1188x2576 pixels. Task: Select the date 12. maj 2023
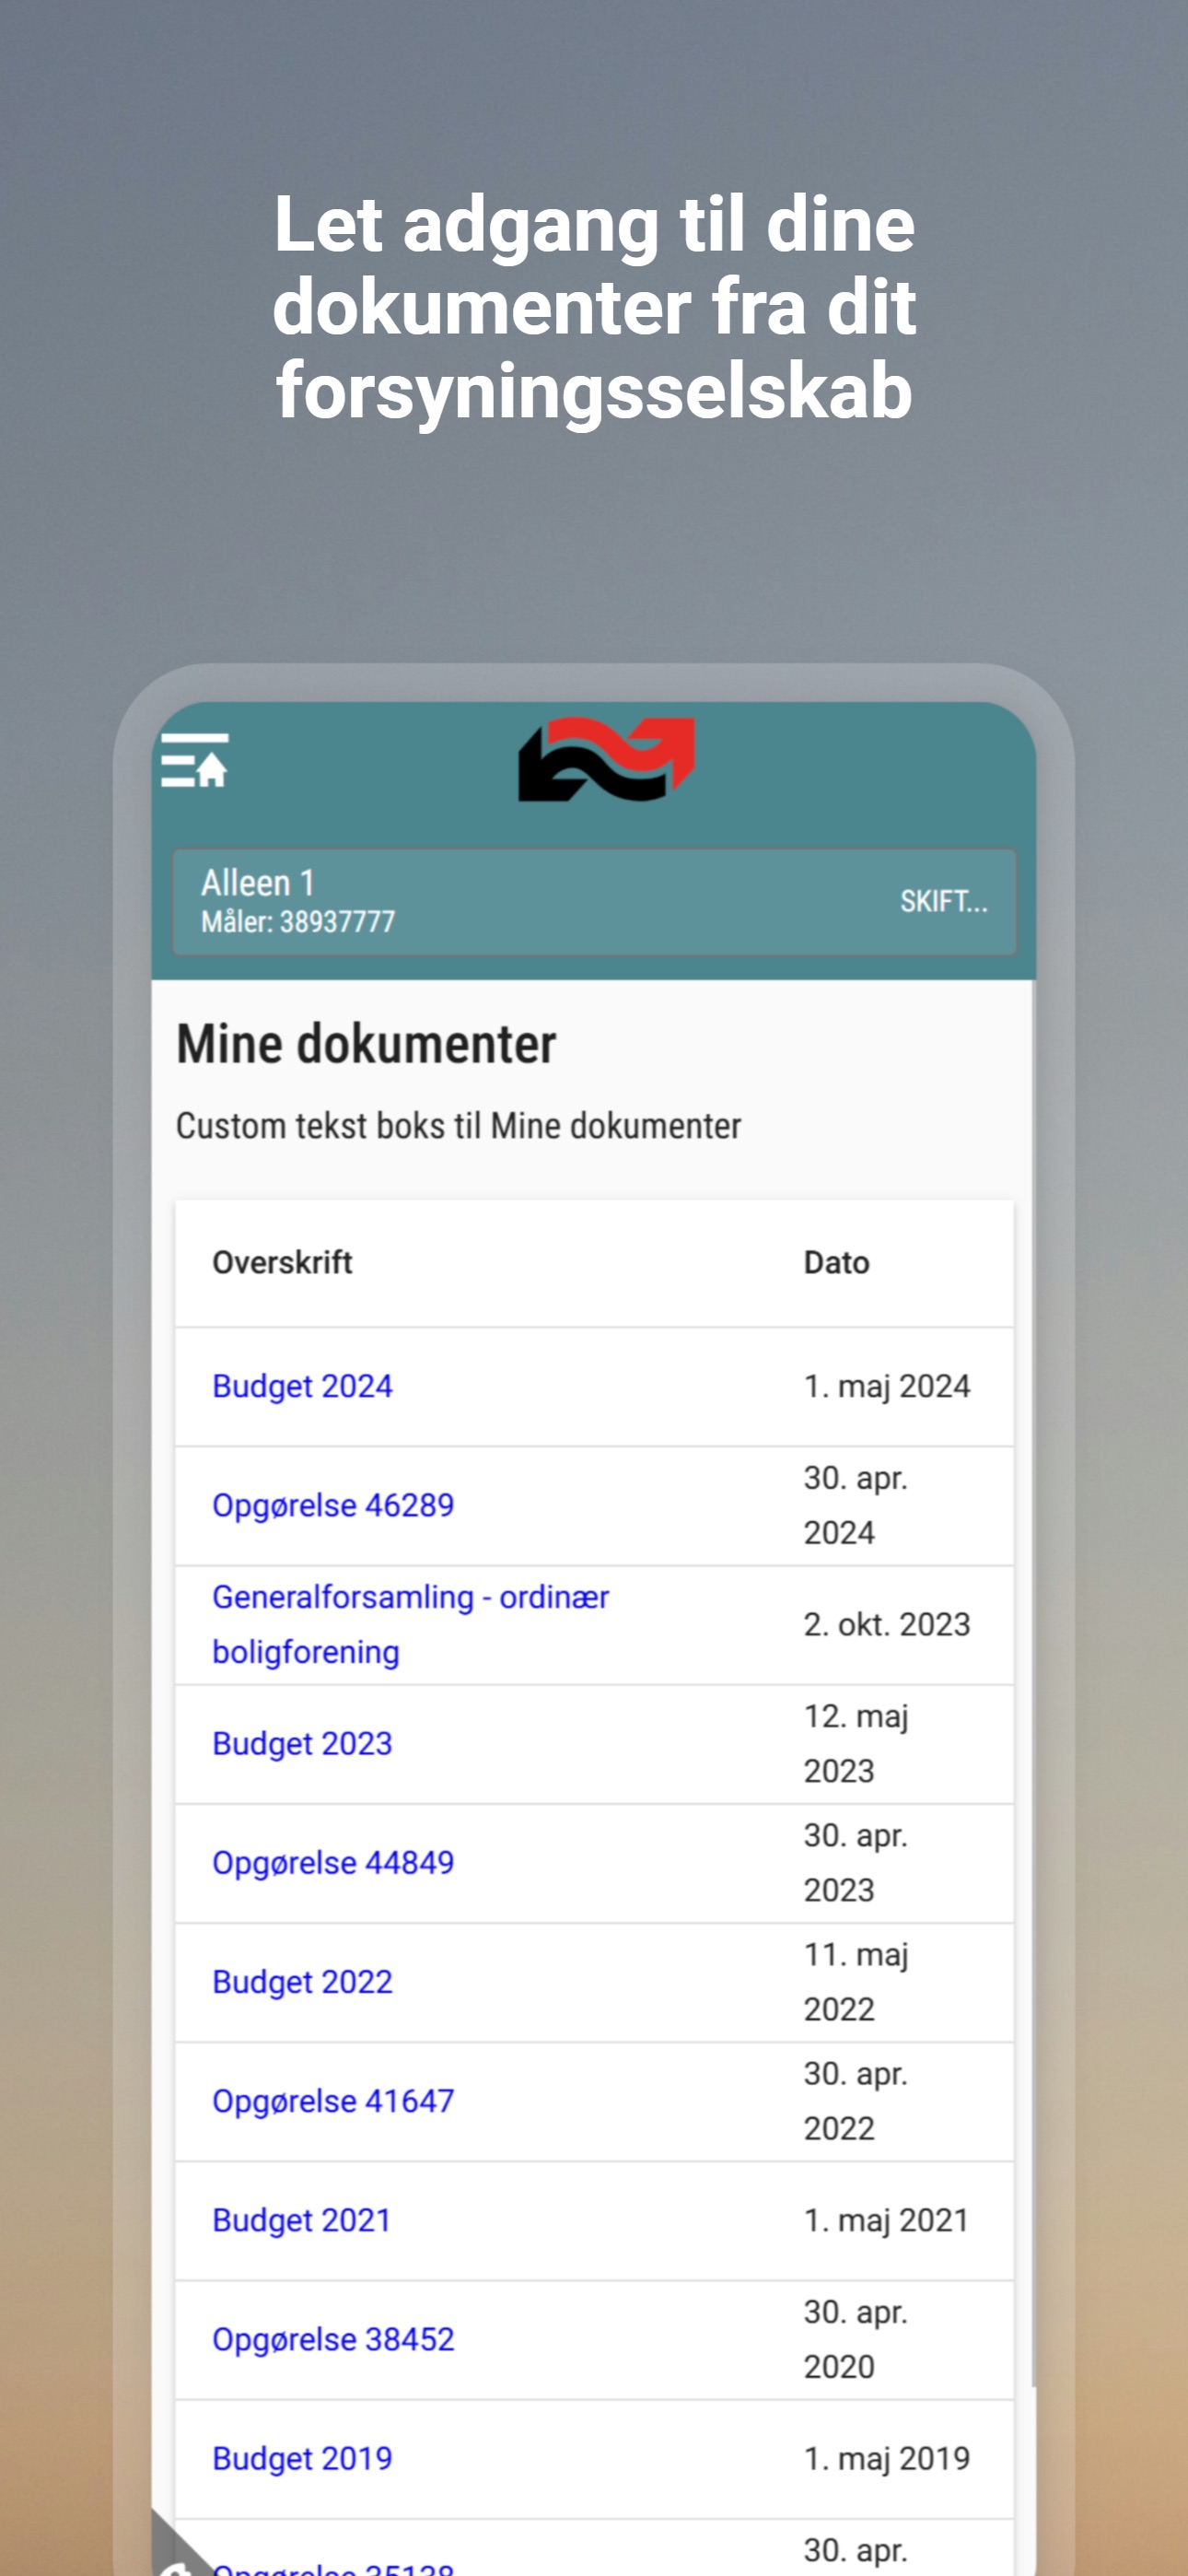tap(857, 1743)
